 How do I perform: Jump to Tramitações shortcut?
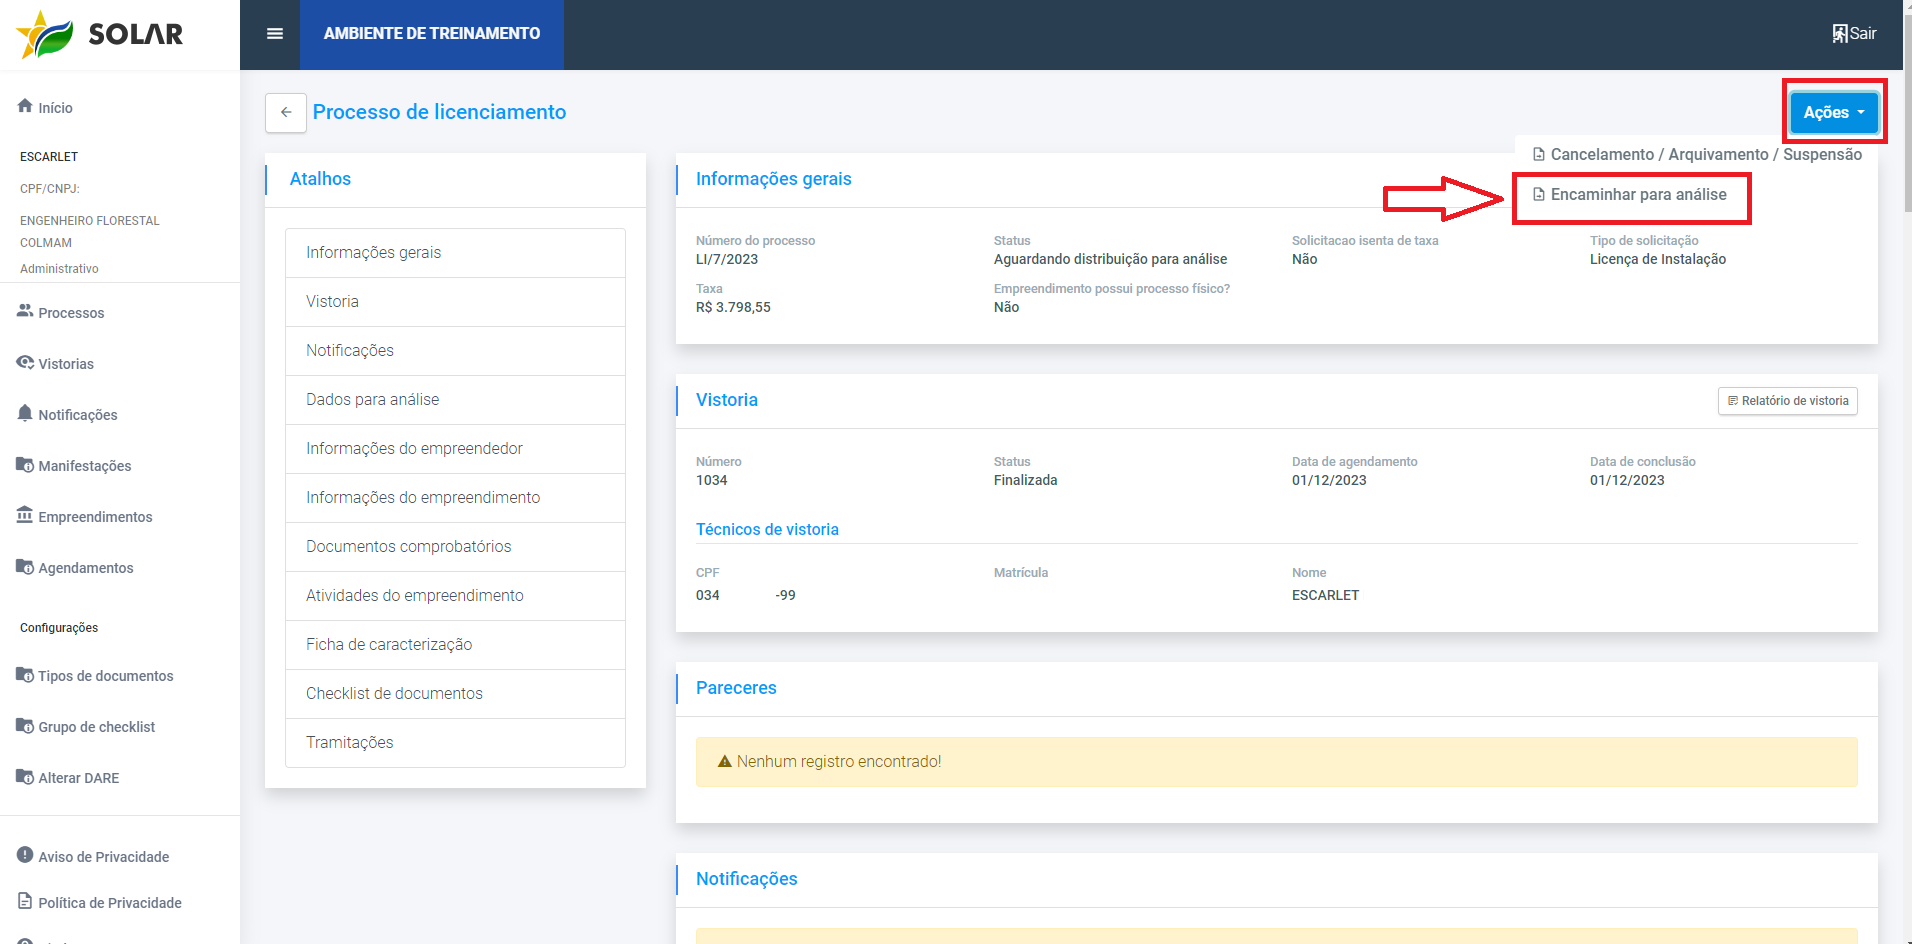point(455,743)
